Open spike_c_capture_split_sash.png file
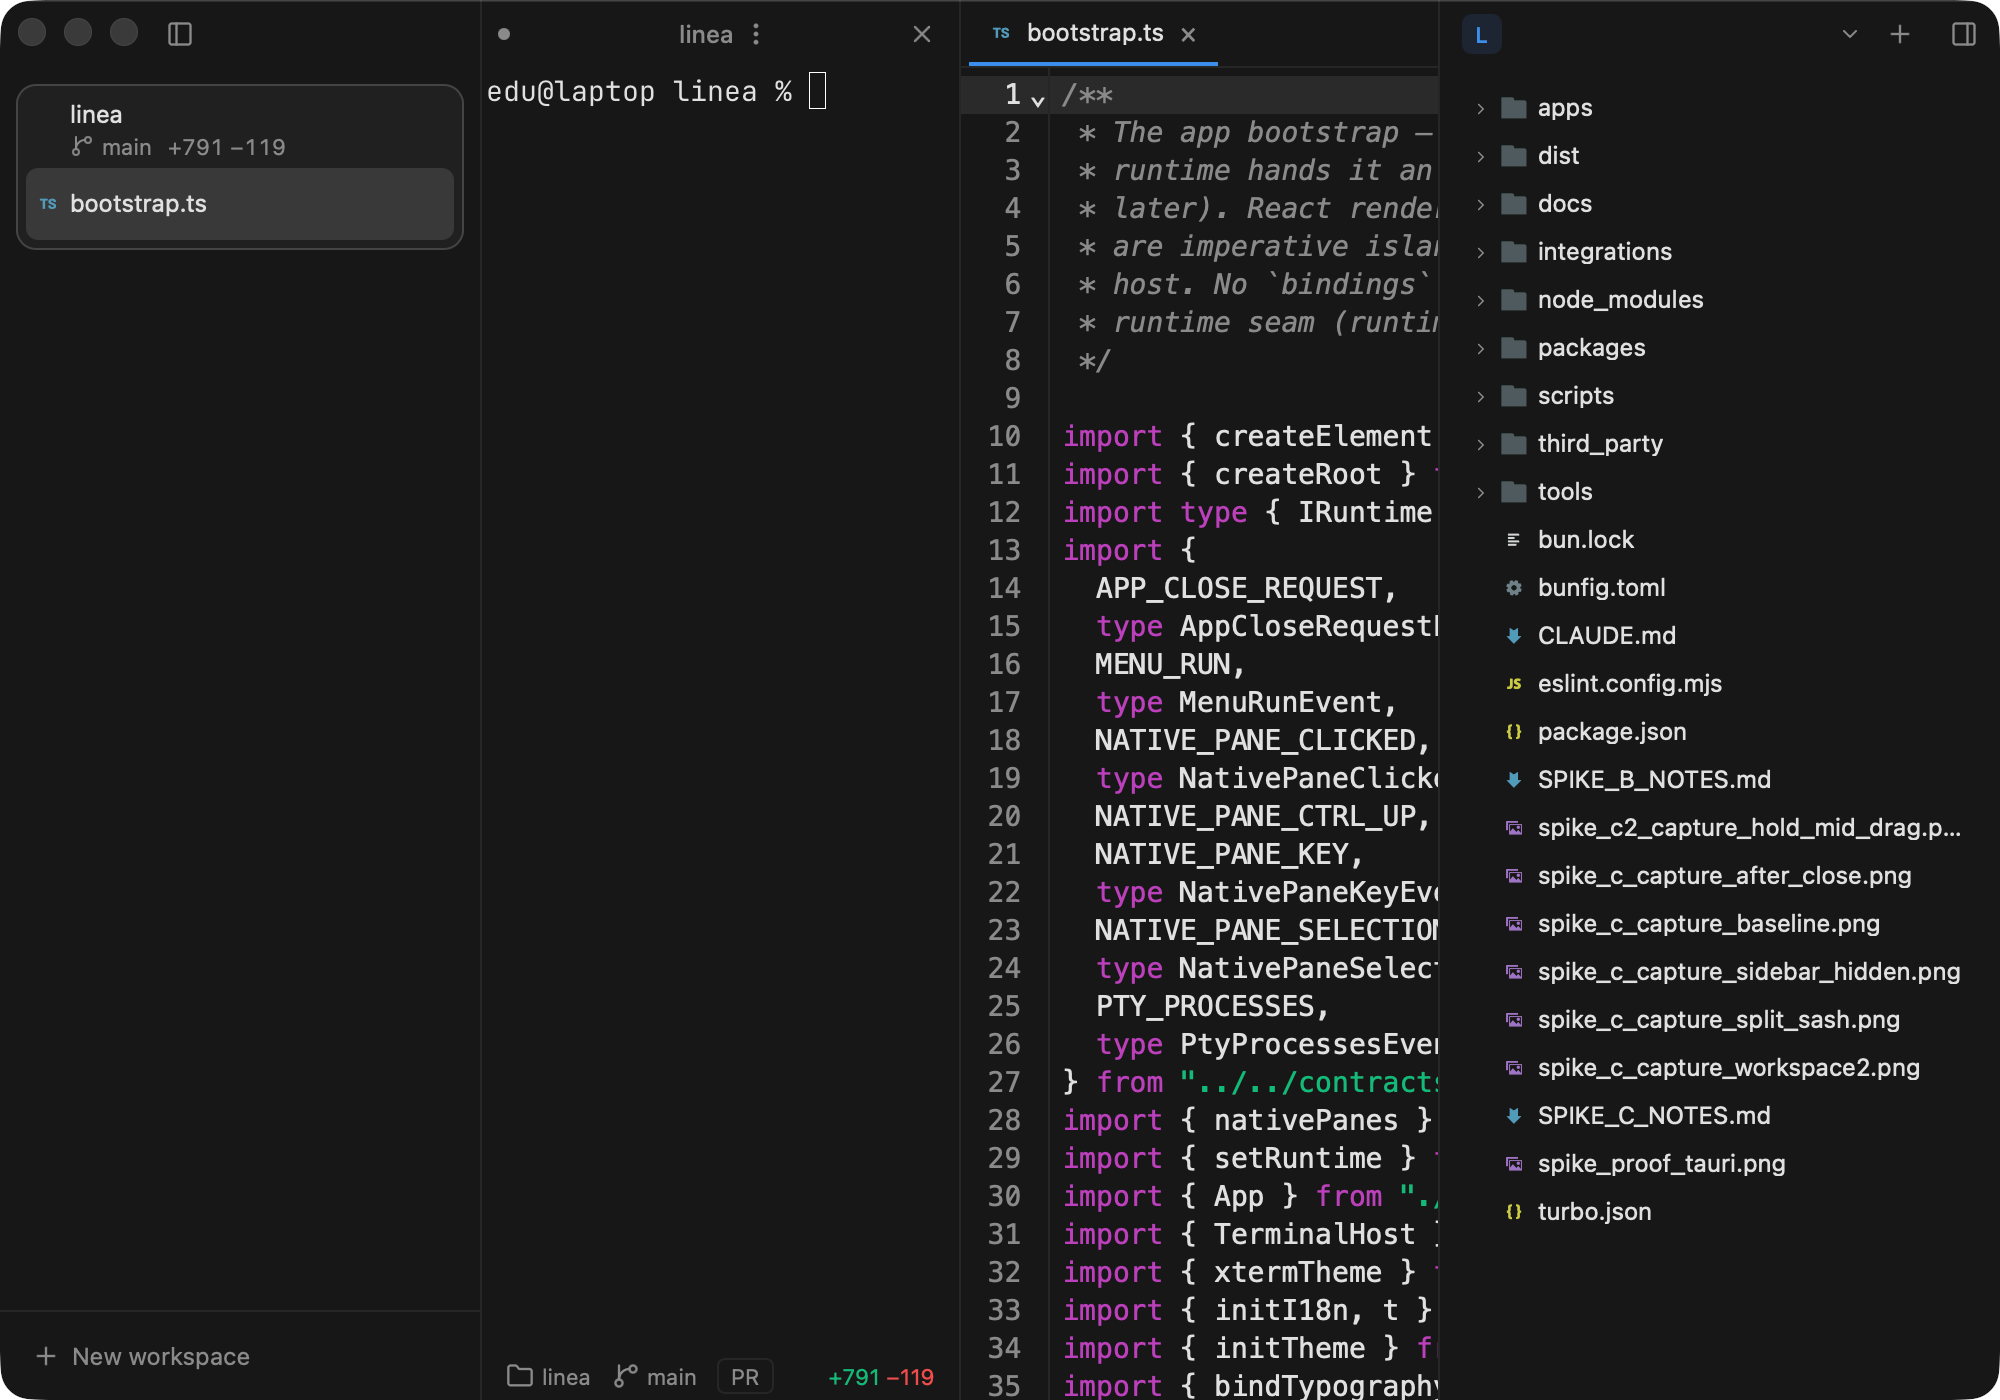 coord(1720,1020)
